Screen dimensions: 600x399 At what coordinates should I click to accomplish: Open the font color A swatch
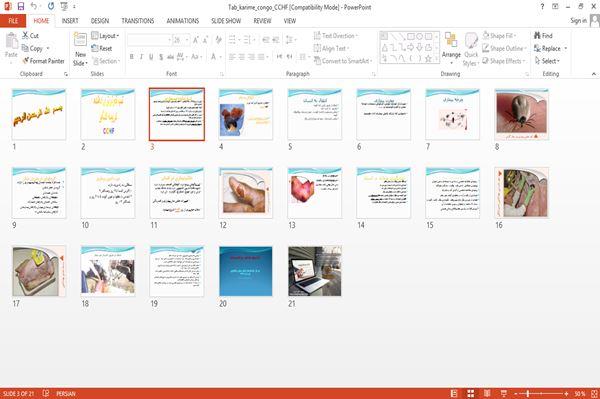[x=214, y=57]
